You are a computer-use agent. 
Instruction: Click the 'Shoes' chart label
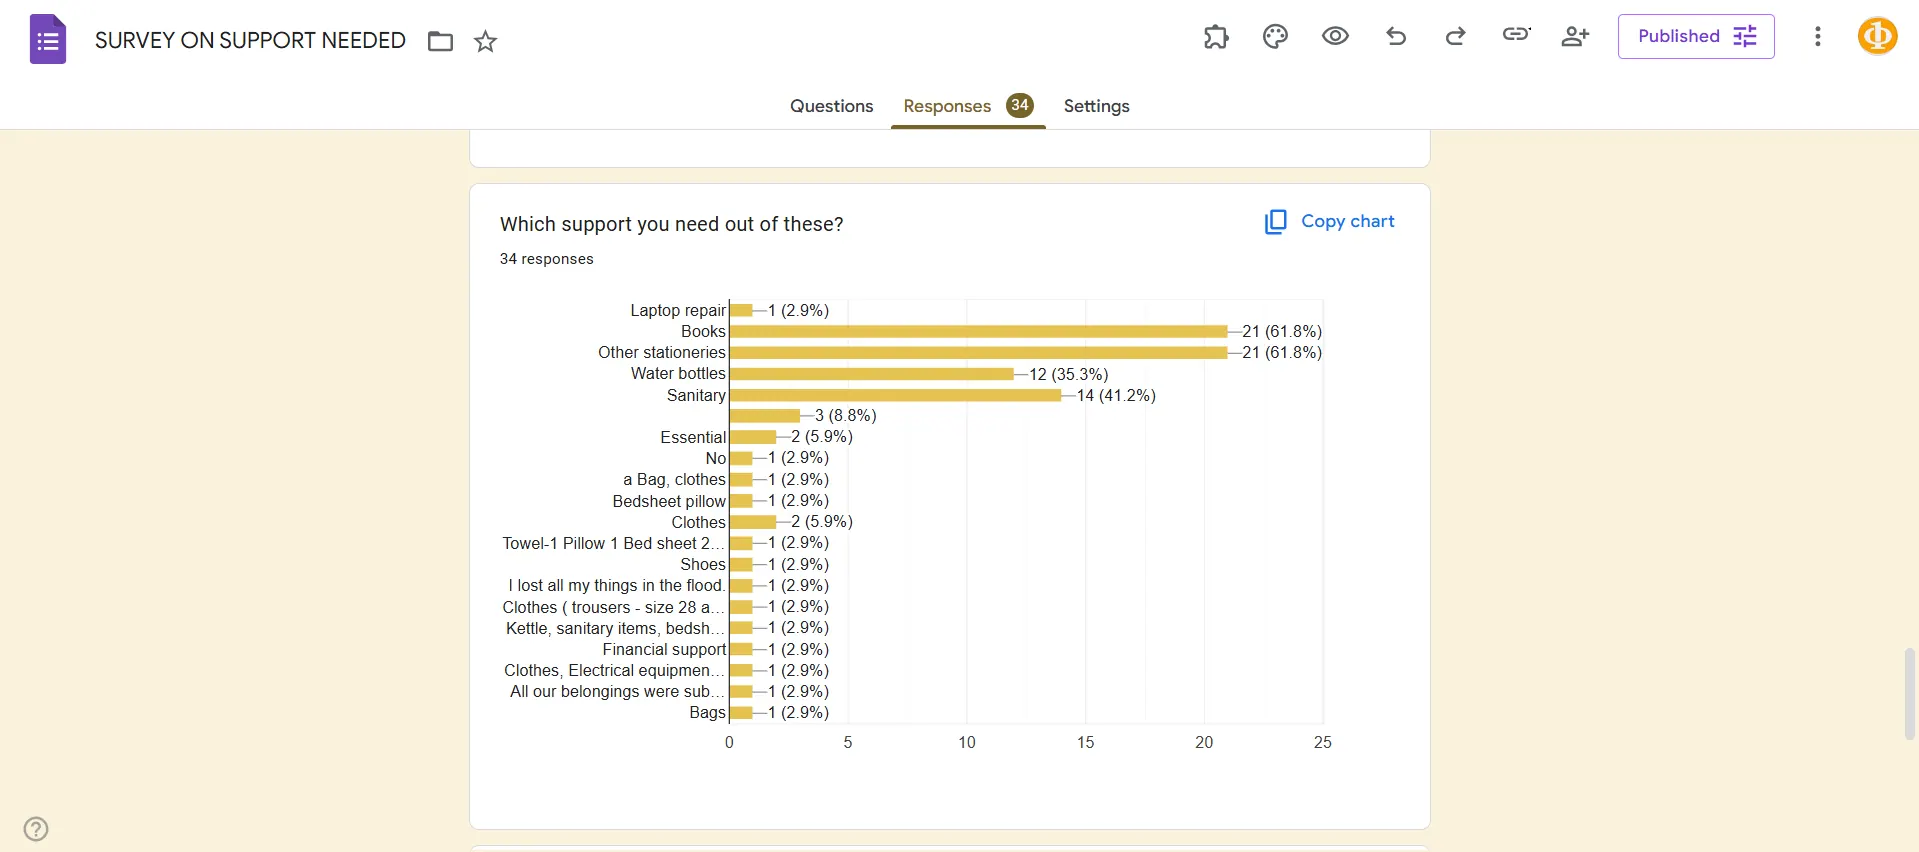[703, 565]
